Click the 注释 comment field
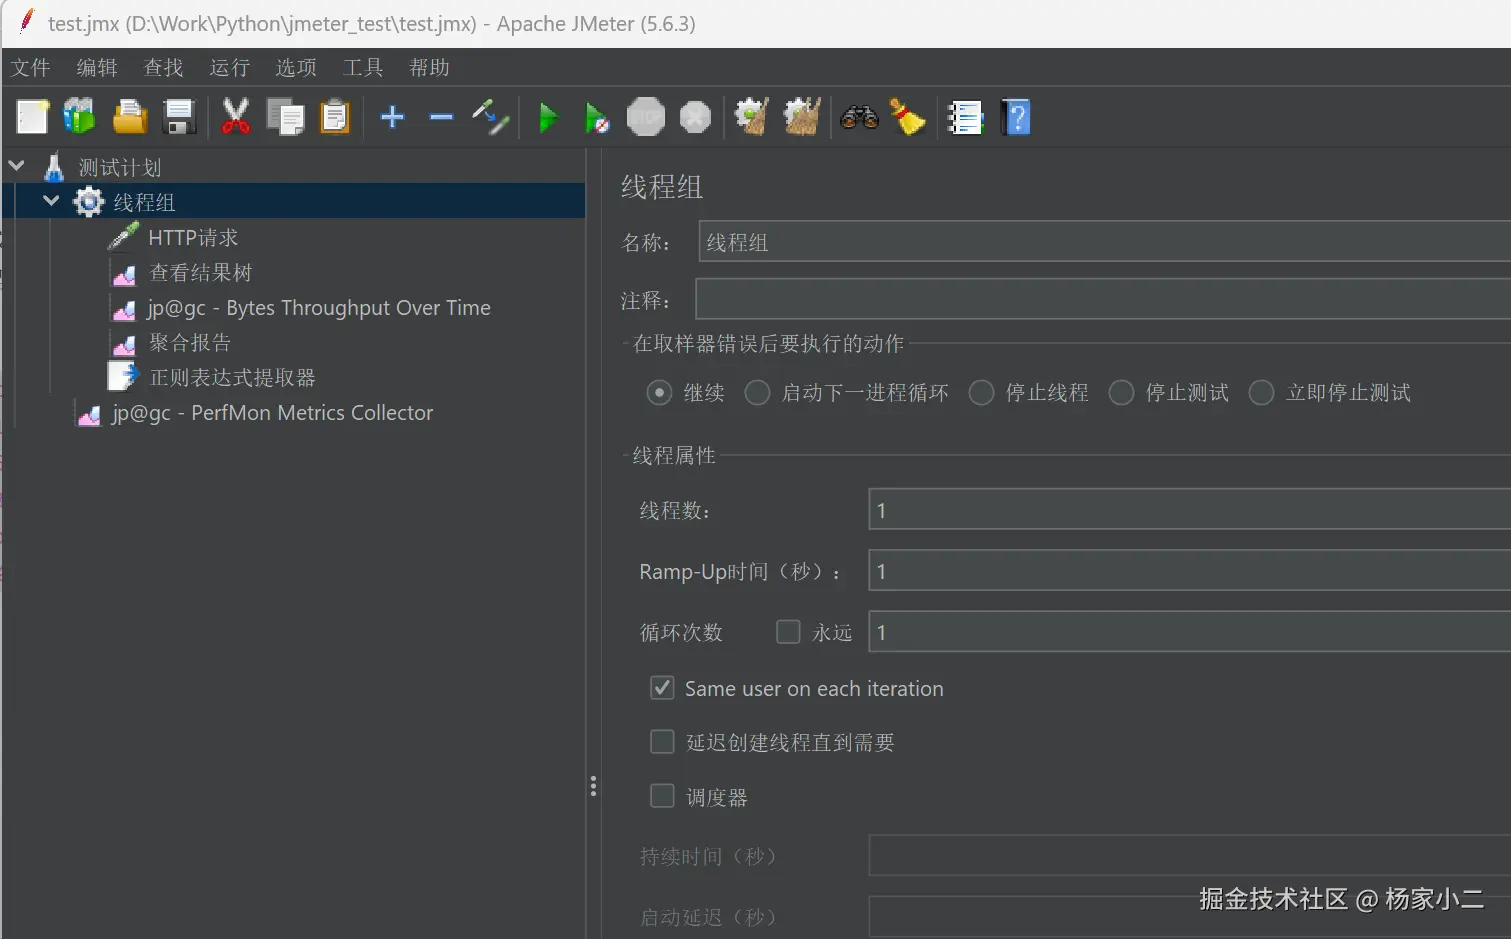Image resolution: width=1511 pixels, height=939 pixels. [x=1103, y=299]
